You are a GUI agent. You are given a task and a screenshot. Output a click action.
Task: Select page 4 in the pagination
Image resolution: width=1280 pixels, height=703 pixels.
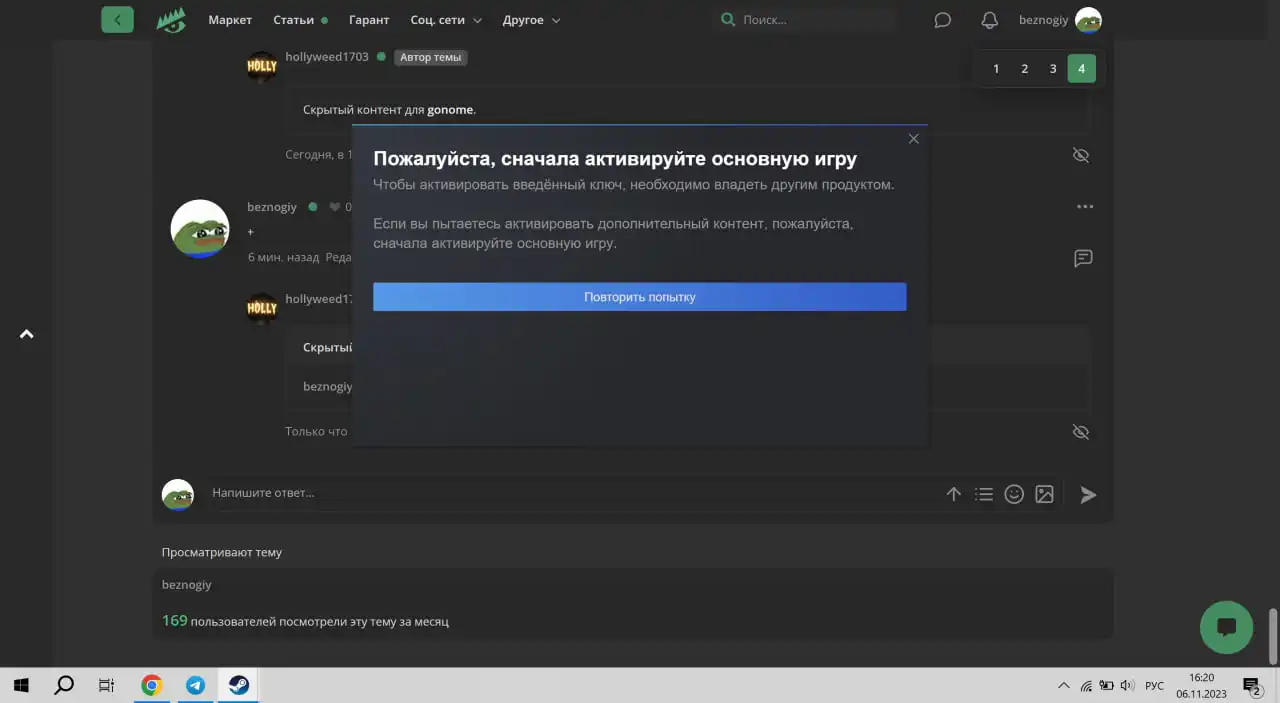coord(1081,69)
